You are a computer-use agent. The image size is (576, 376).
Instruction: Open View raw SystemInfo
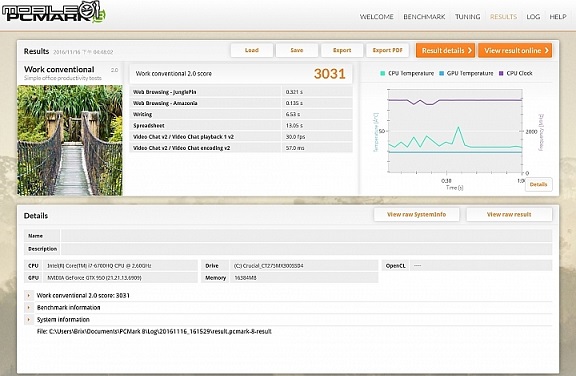coord(417,214)
